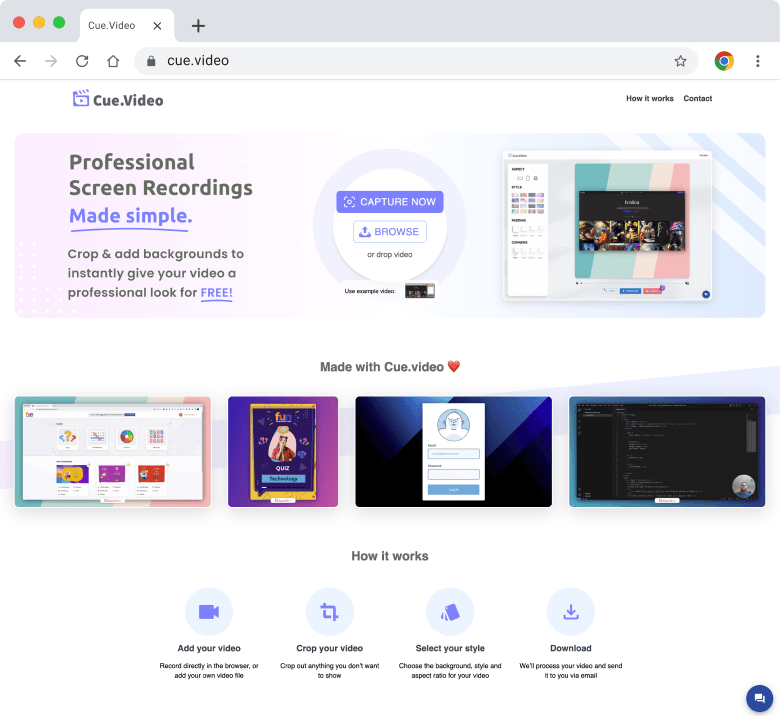Click the red heart emoji
780x716 pixels.
coord(454,367)
